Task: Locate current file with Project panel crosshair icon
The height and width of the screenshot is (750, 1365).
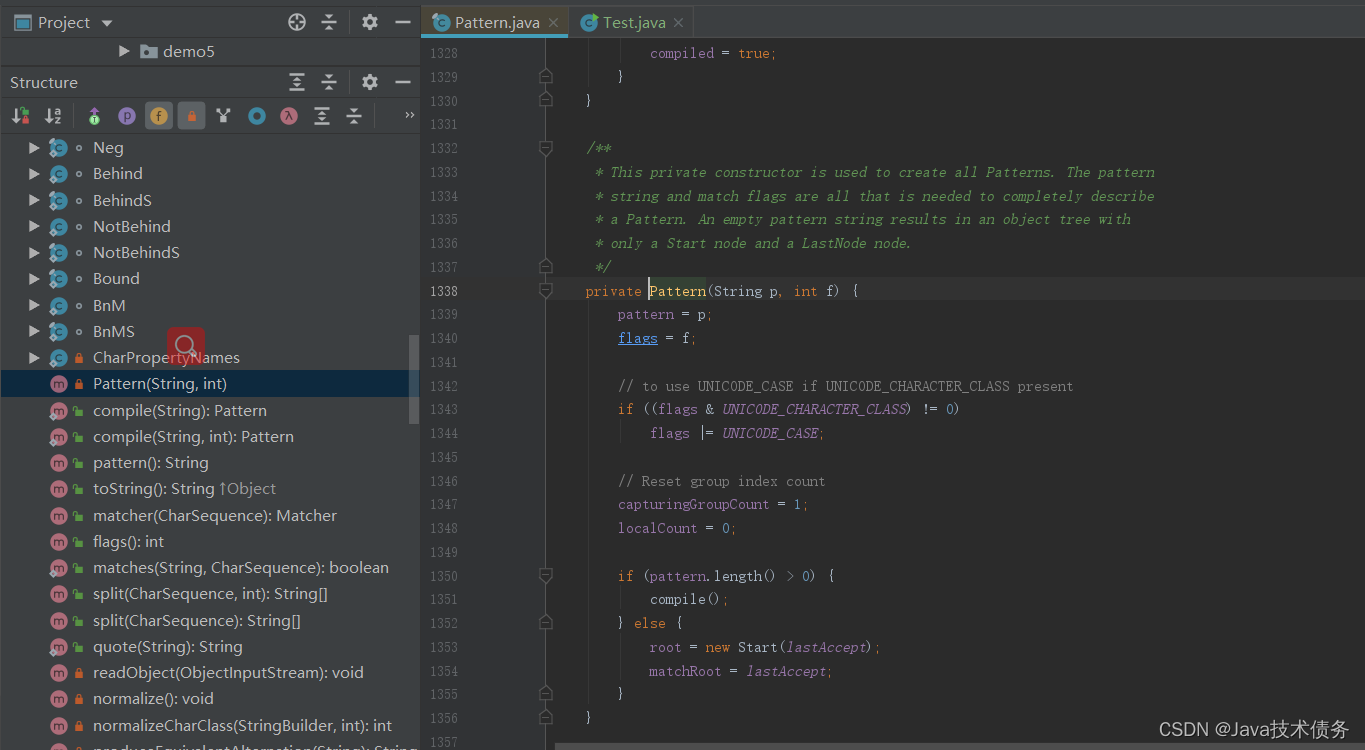Action: pyautogui.click(x=297, y=22)
